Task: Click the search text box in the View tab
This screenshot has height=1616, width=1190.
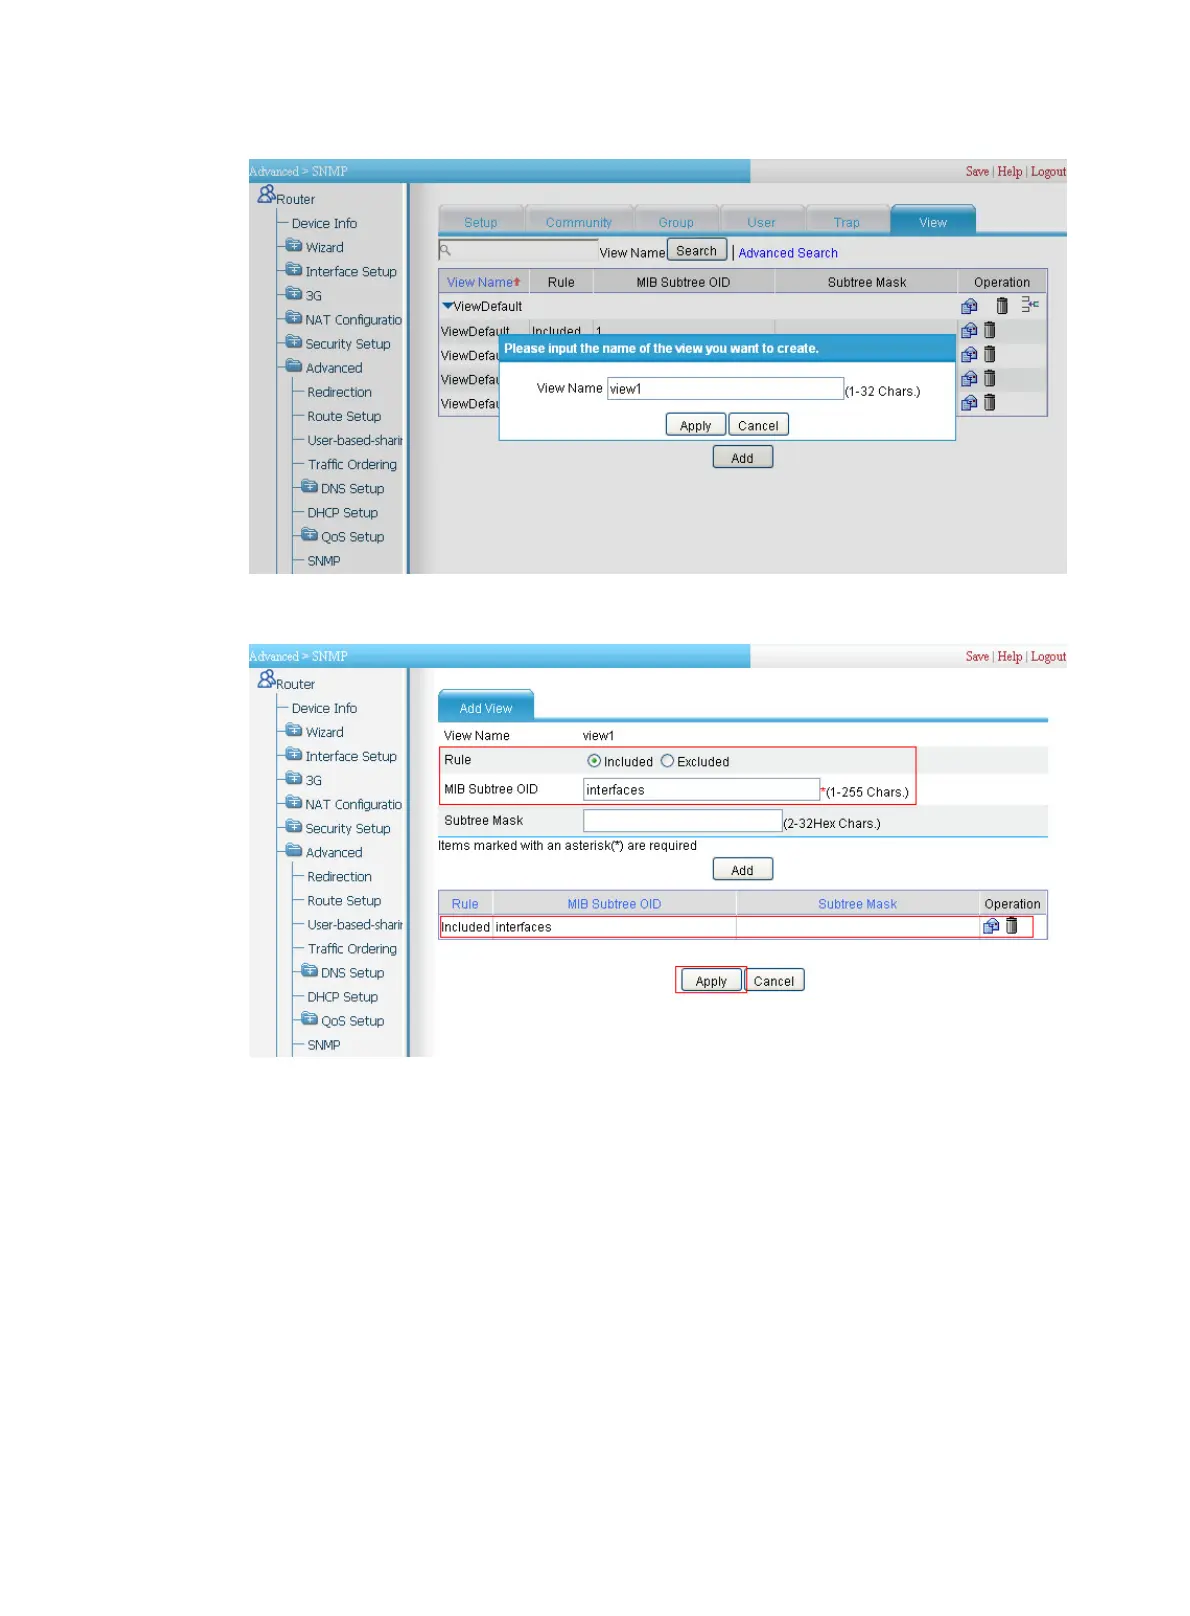Action: 518,251
